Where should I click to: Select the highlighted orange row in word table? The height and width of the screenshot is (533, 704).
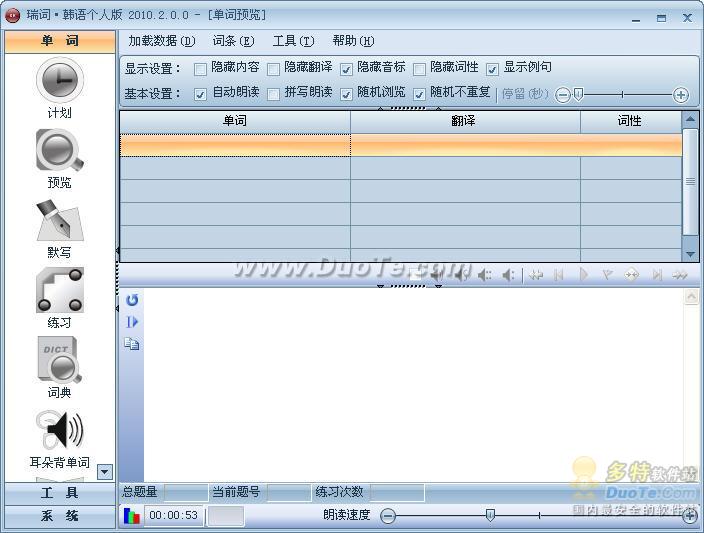[x=401, y=145]
